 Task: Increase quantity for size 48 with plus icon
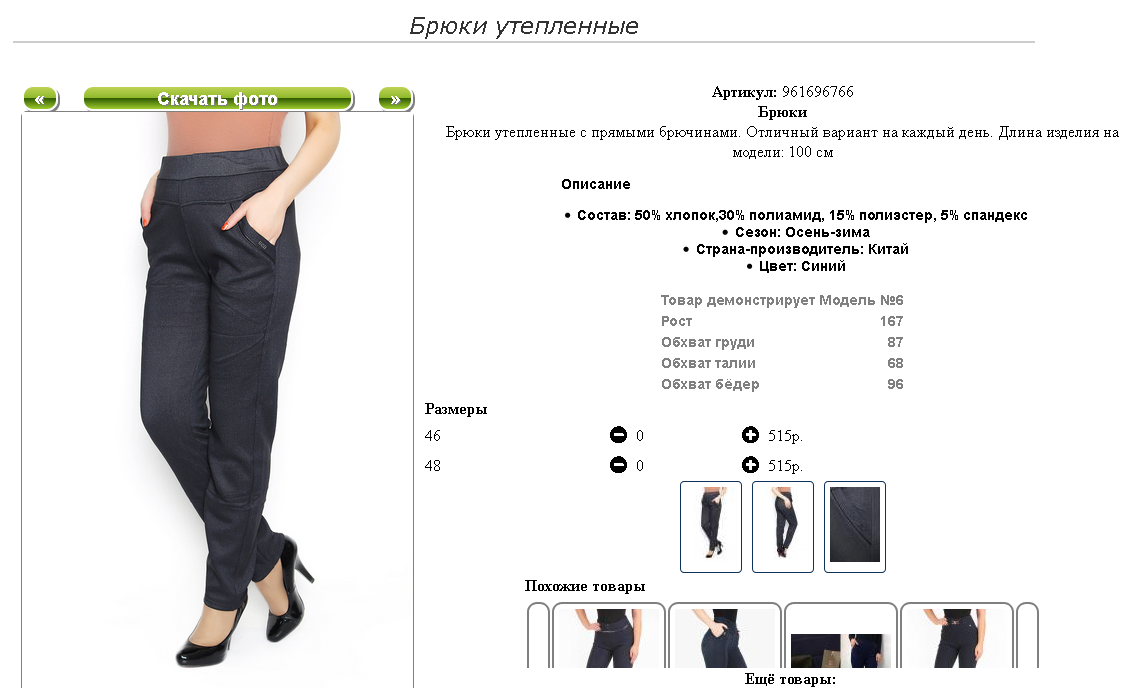pyautogui.click(x=750, y=464)
